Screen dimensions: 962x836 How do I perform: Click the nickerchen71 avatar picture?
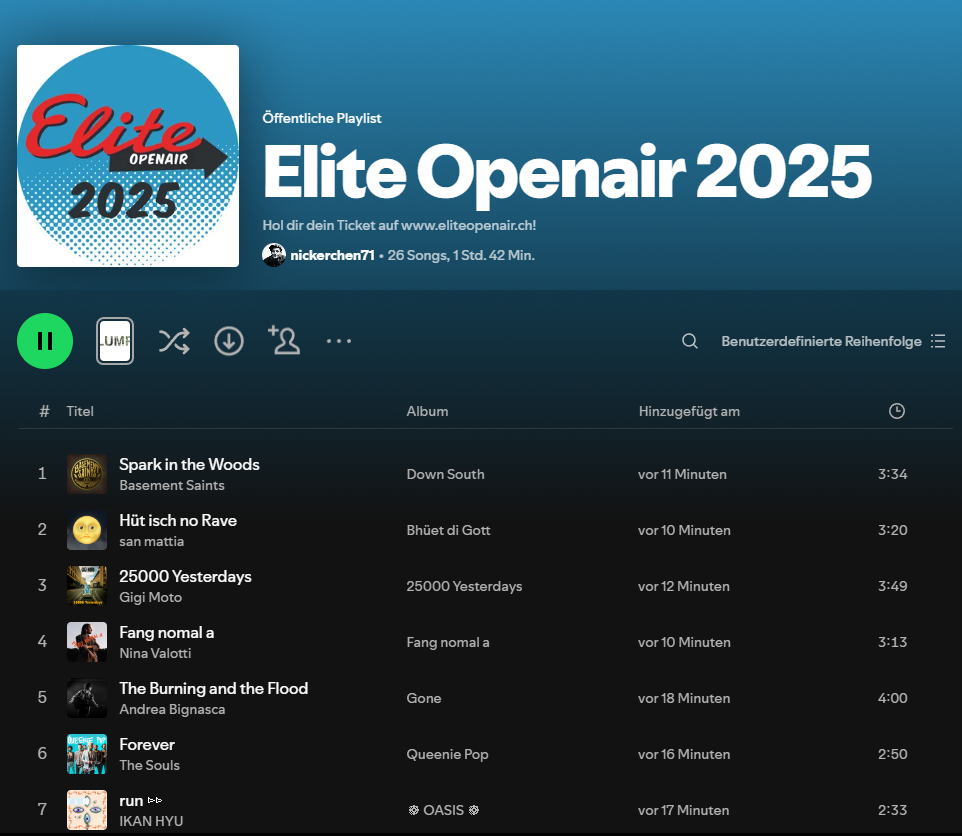(x=274, y=255)
